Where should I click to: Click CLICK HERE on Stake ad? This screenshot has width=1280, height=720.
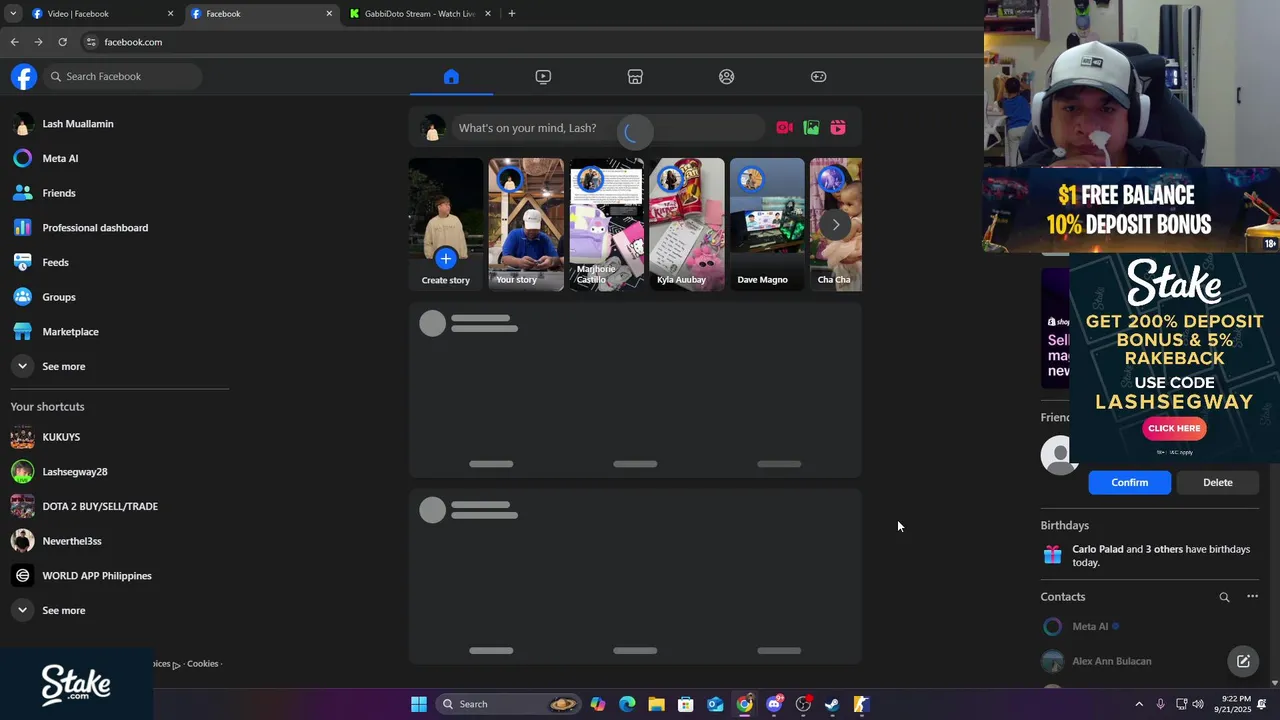pos(1174,428)
